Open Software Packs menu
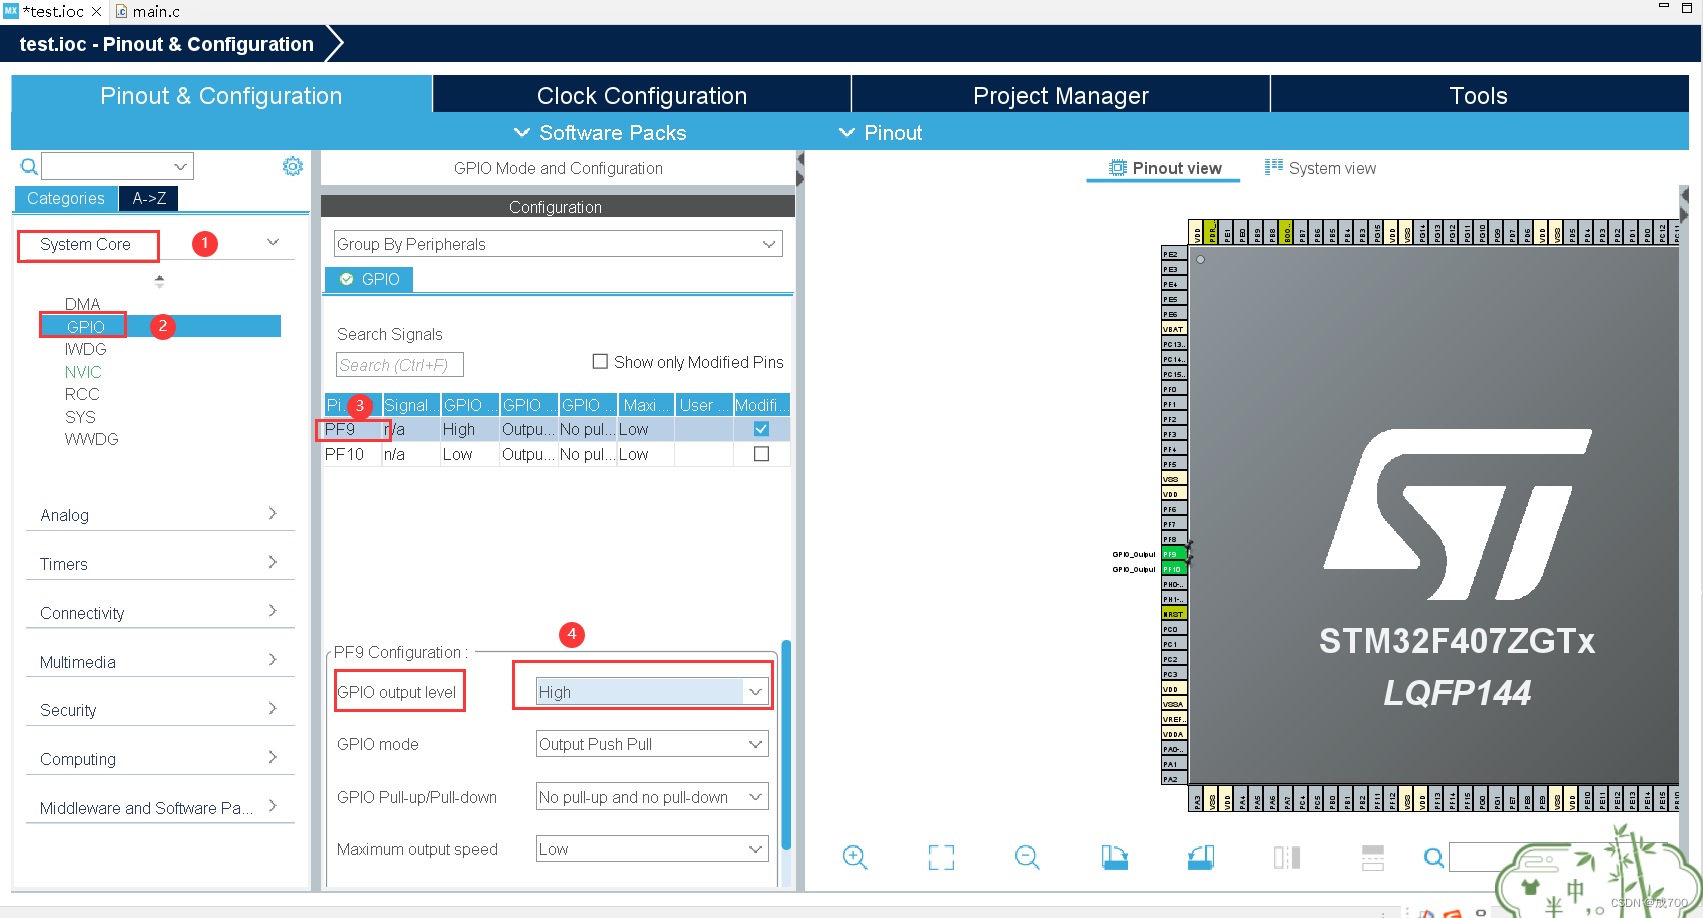This screenshot has width=1703, height=918. [600, 132]
